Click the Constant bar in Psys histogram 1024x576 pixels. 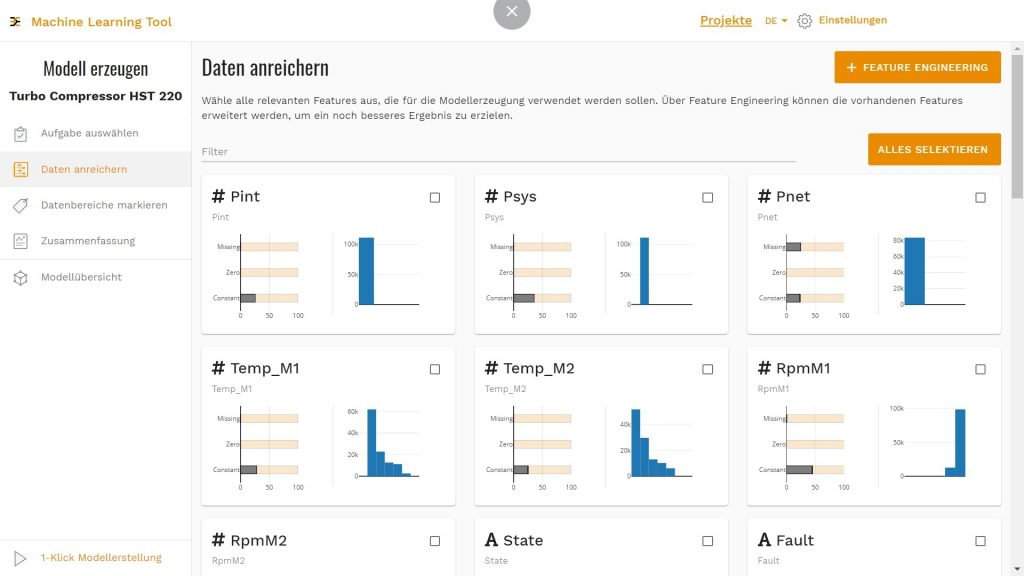click(x=526, y=297)
